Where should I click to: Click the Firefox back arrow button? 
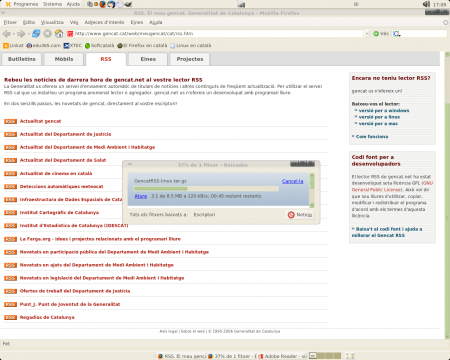(6, 34)
